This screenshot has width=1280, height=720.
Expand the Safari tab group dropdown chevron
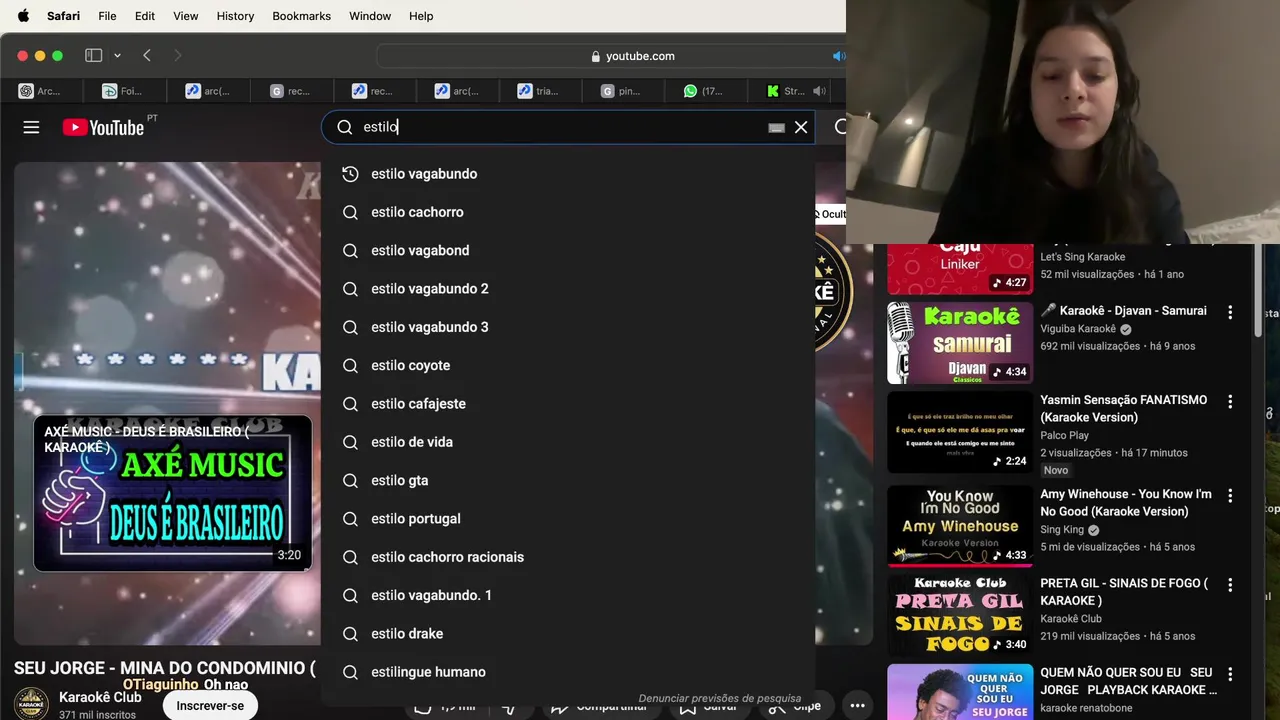click(117, 56)
